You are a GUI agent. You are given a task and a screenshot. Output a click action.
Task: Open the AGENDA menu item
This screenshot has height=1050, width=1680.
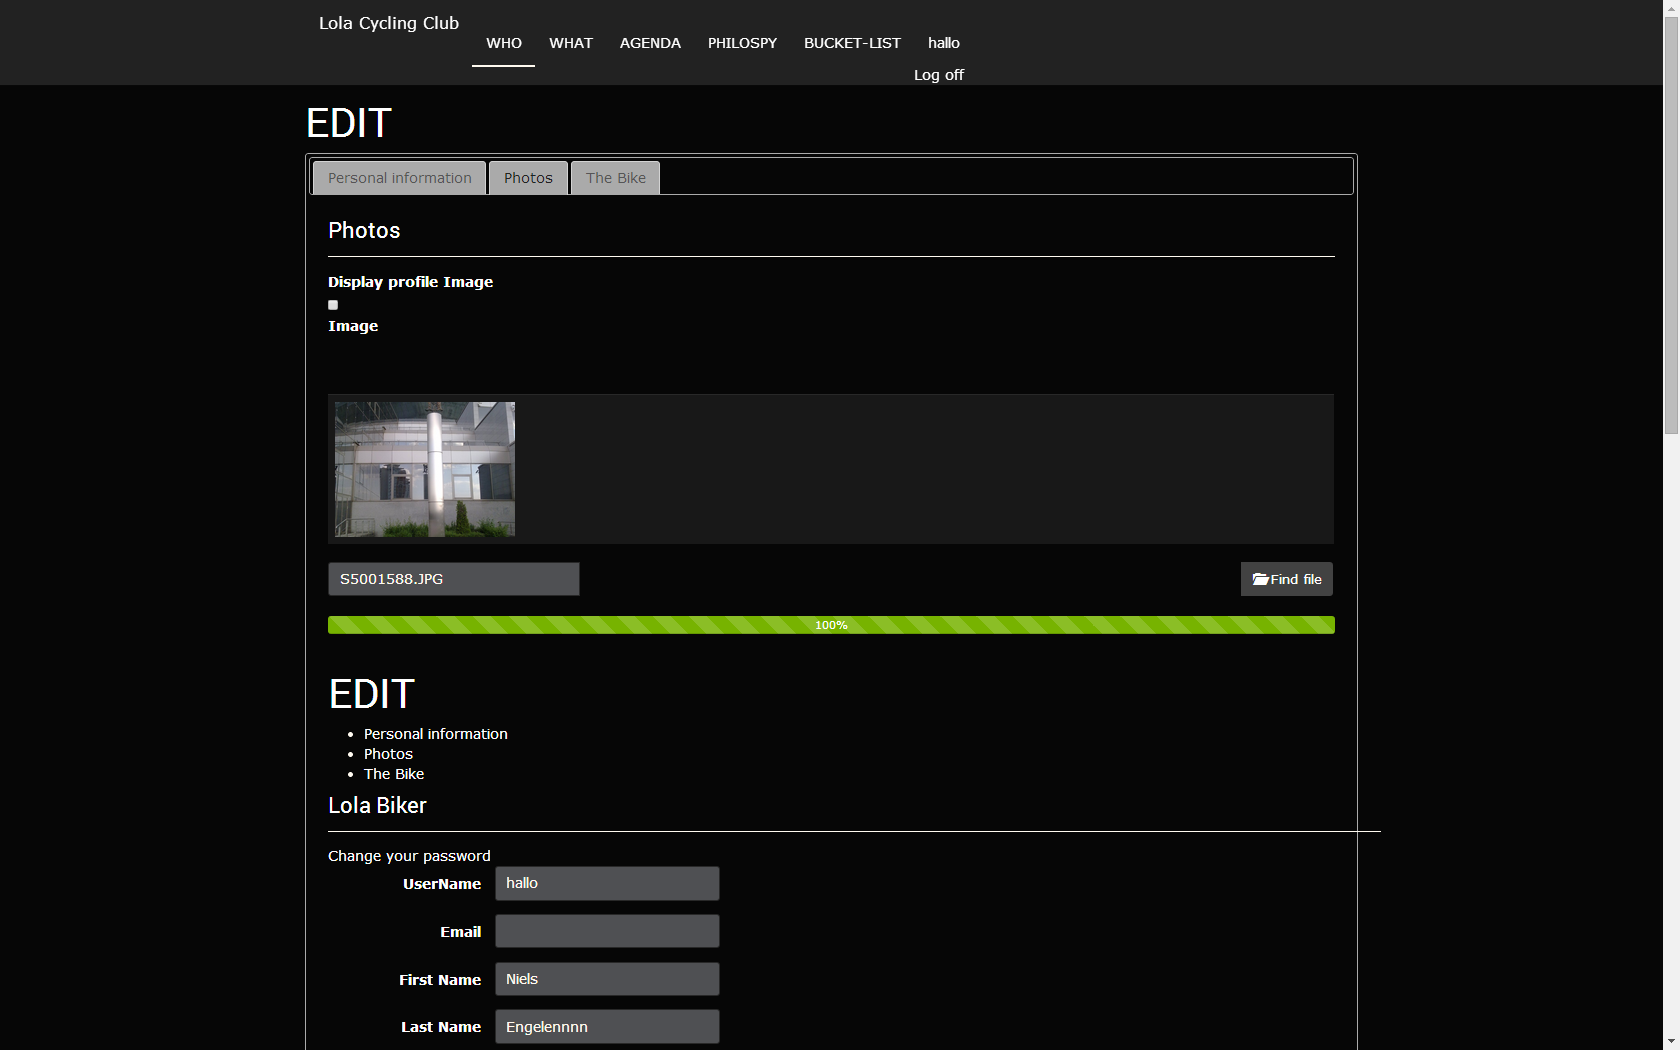650,43
